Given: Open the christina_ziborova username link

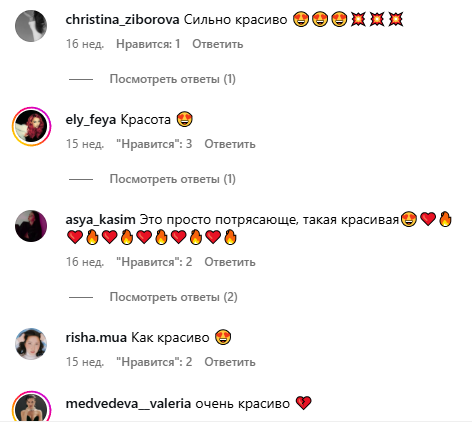Looking at the screenshot, I should tap(122, 20).
